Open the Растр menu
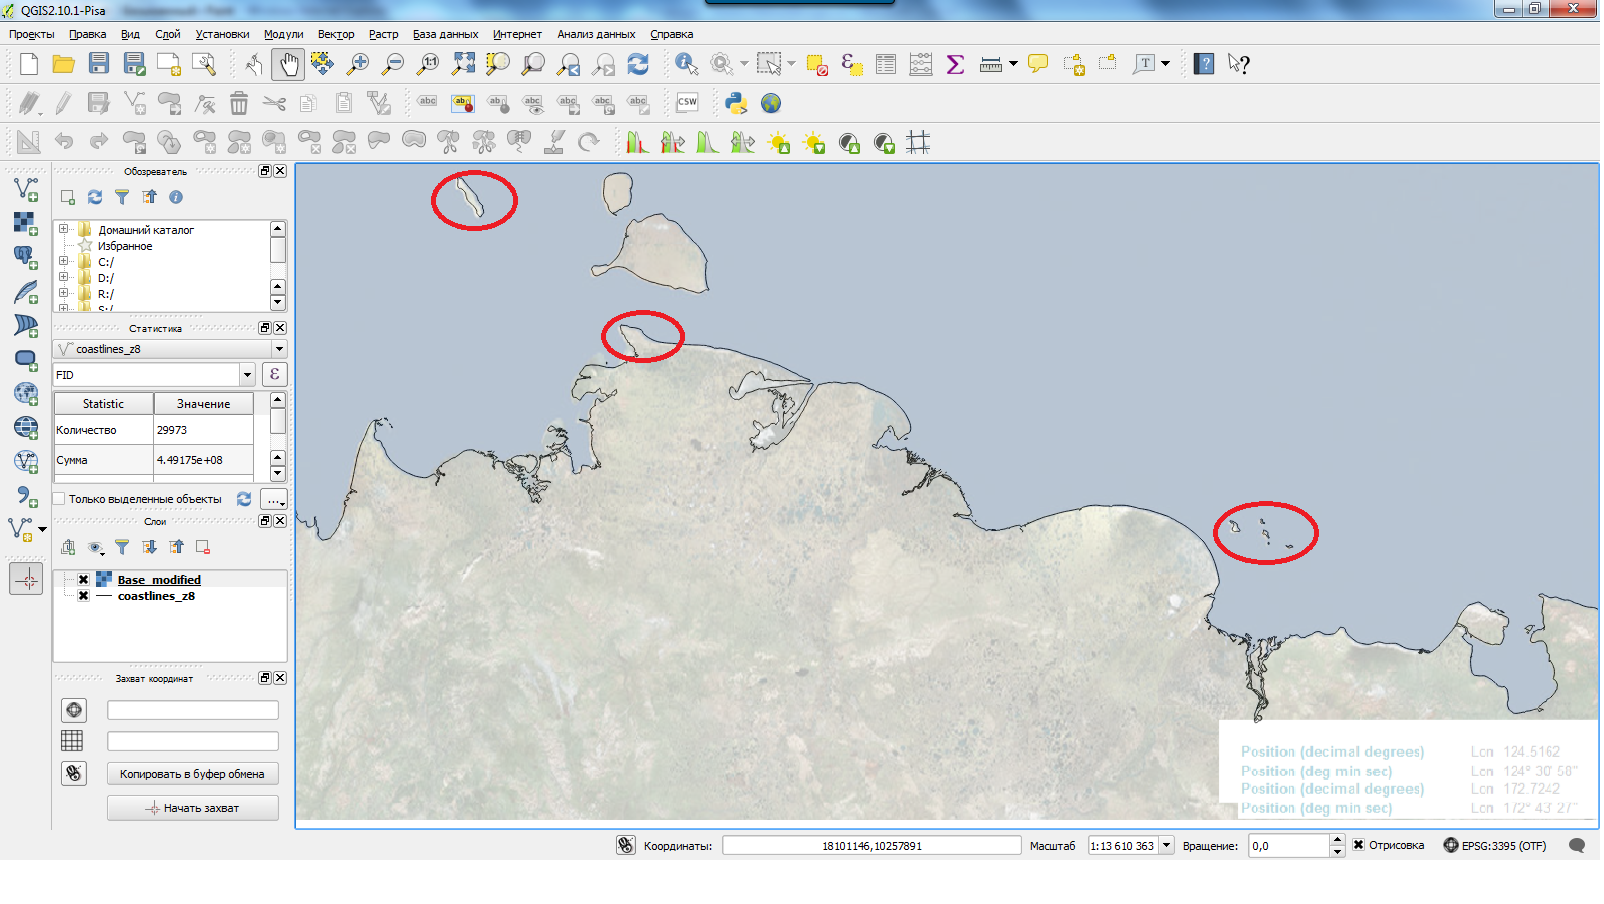 pos(383,34)
